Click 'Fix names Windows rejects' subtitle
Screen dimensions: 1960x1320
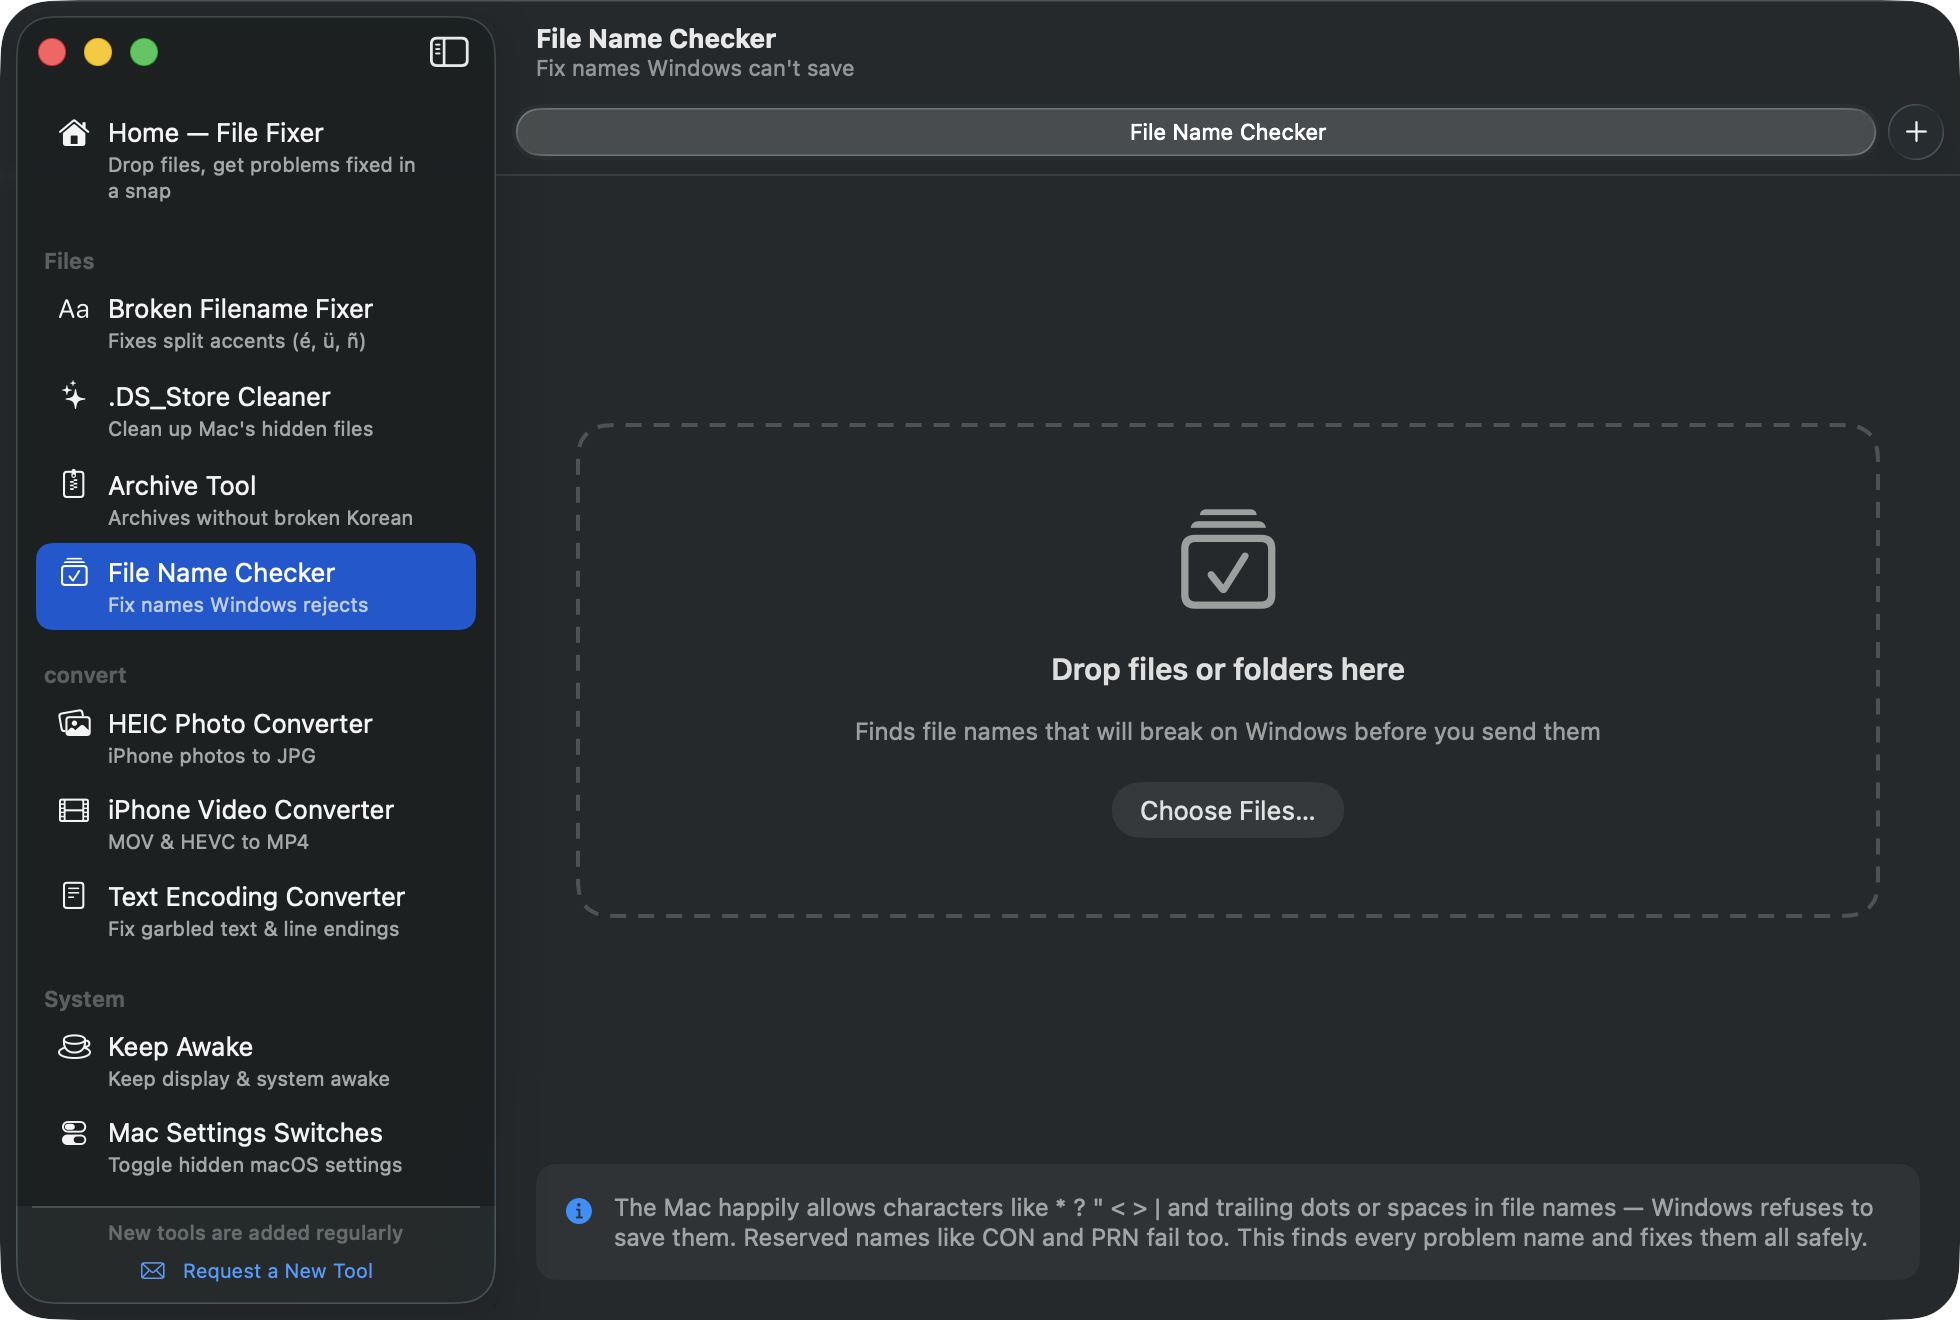[x=238, y=605]
